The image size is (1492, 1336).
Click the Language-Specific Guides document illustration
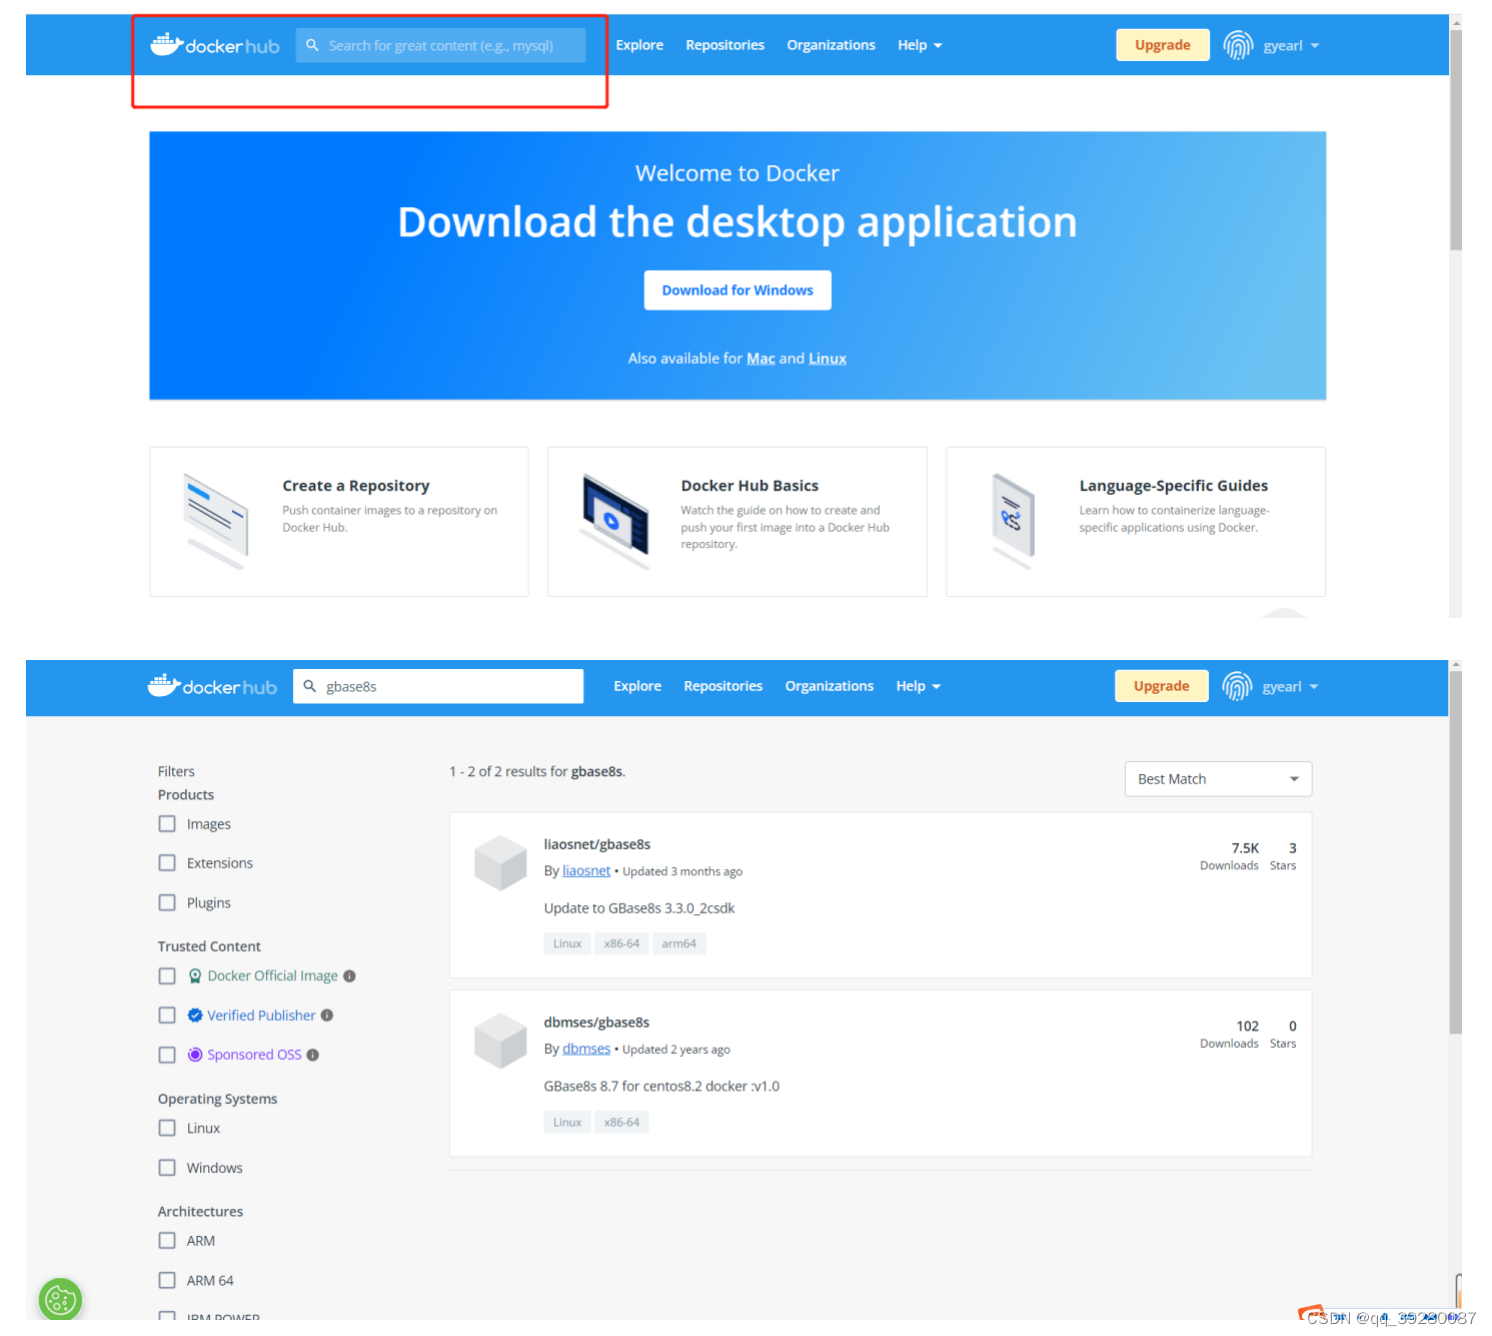click(1013, 521)
